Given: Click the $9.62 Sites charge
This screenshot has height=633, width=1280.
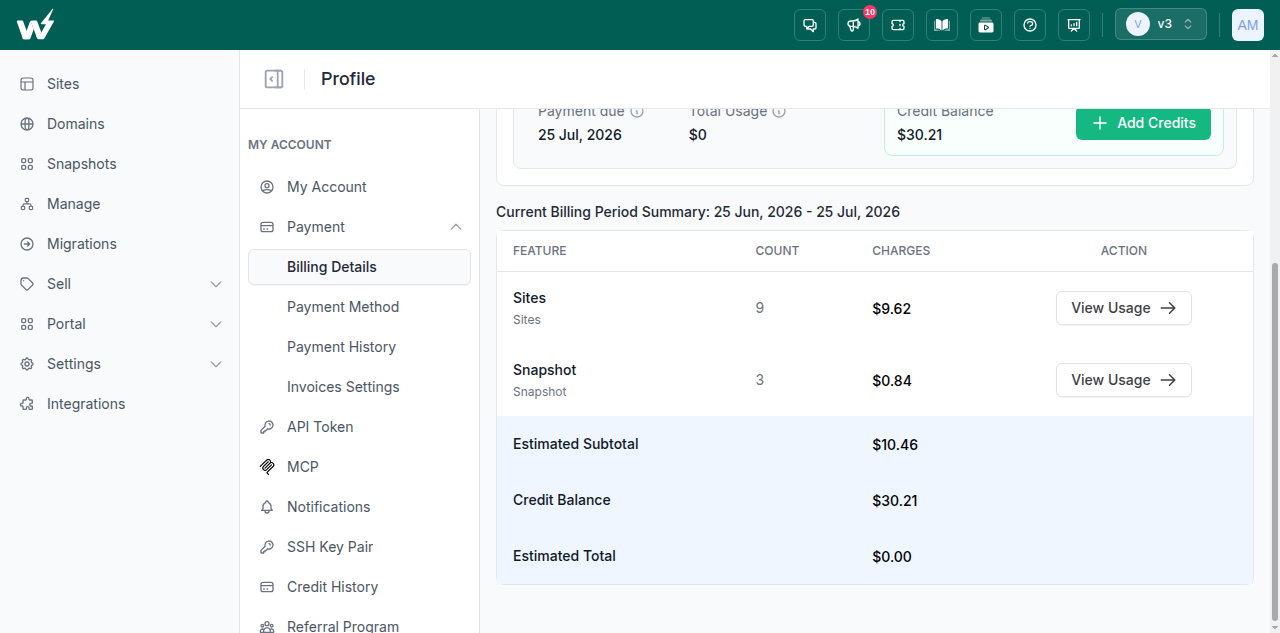Looking at the screenshot, I should pos(892,309).
